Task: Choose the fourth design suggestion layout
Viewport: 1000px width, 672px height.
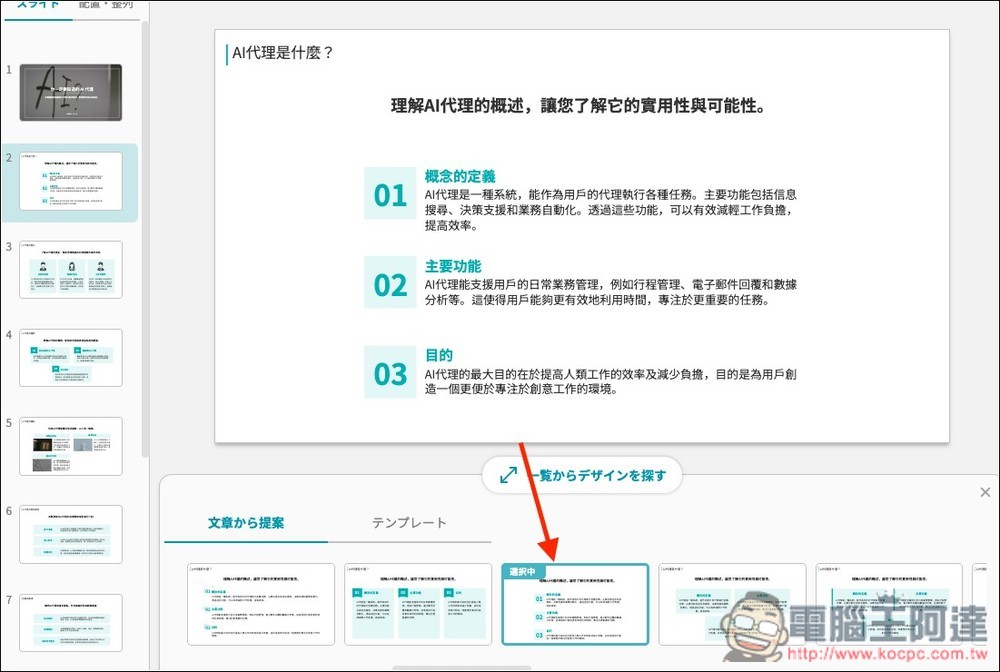Action: coord(732,604)
